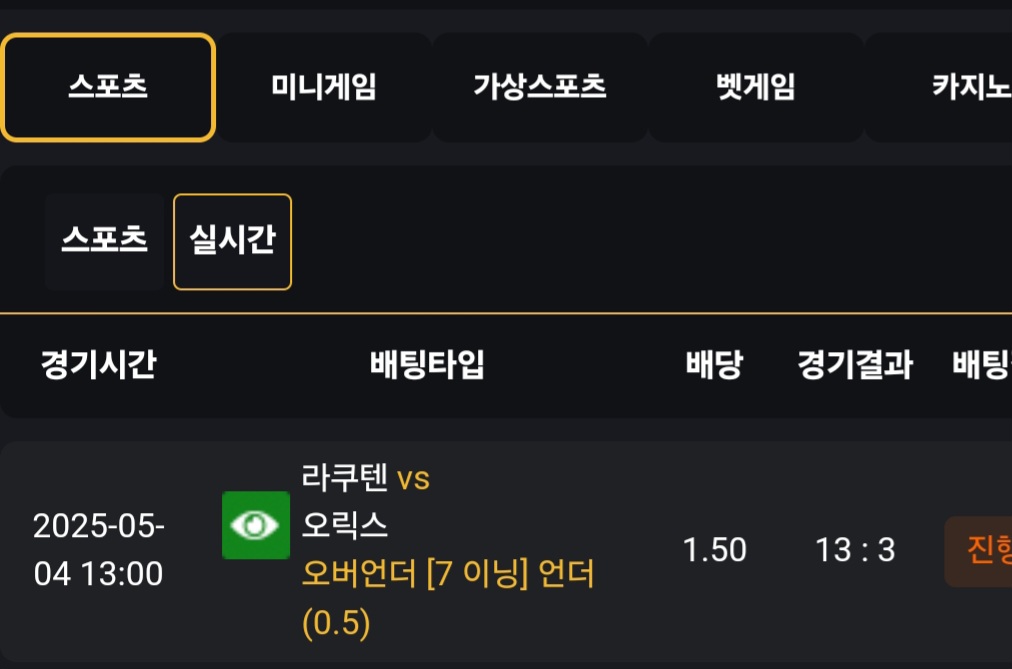Click the orange 진행 status badge
This screenshot has width=1012, height=669.
coord(978,551)
